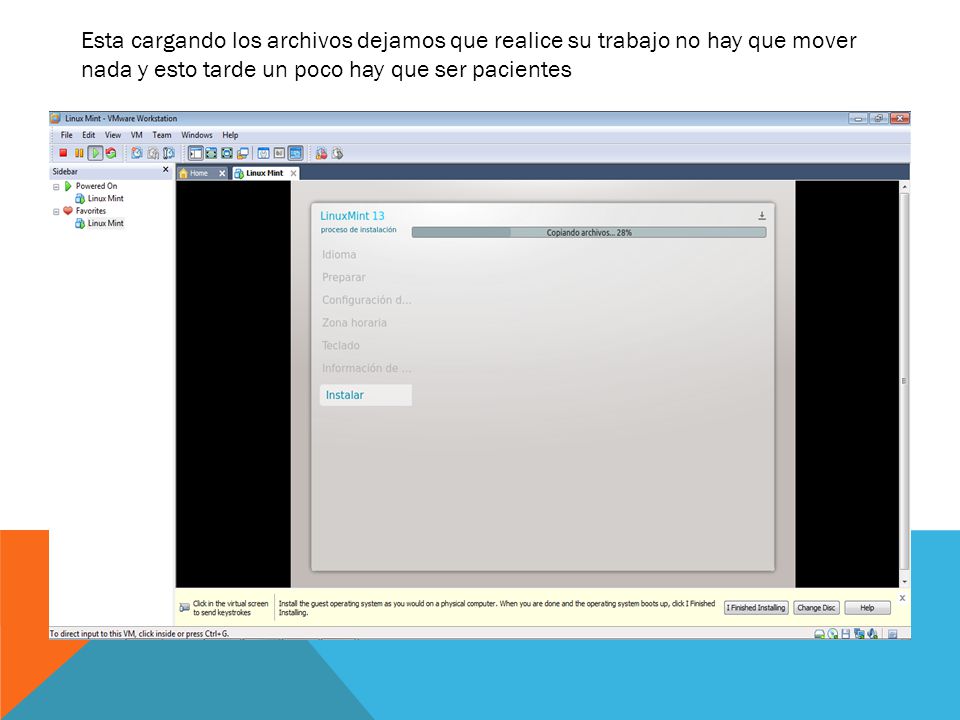Screen dimensions: 960x720
Task: Click the orange Suspend pause icon
Action: click(x=79, y=153)
